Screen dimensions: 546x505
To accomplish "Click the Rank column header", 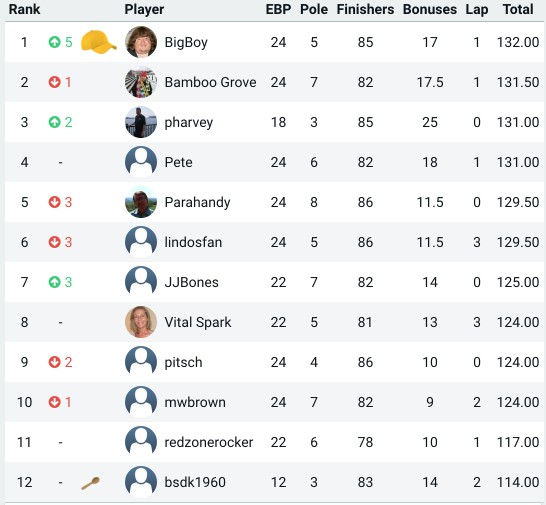I will click(x=24, y=9).
